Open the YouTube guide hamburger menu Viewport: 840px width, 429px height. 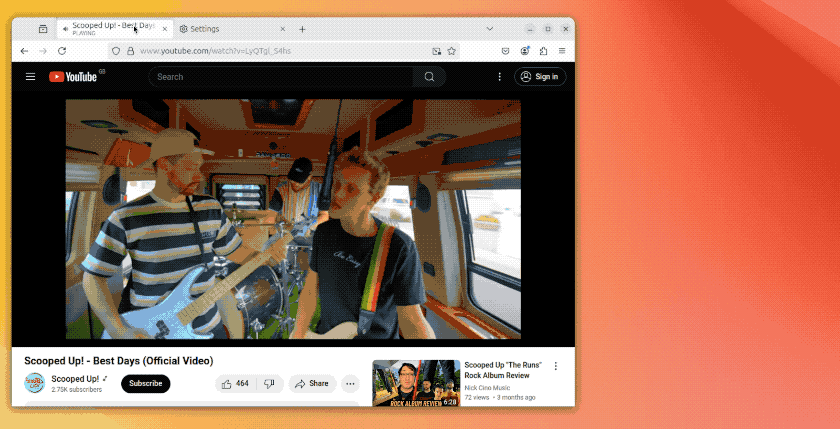[x=31, y=77]
